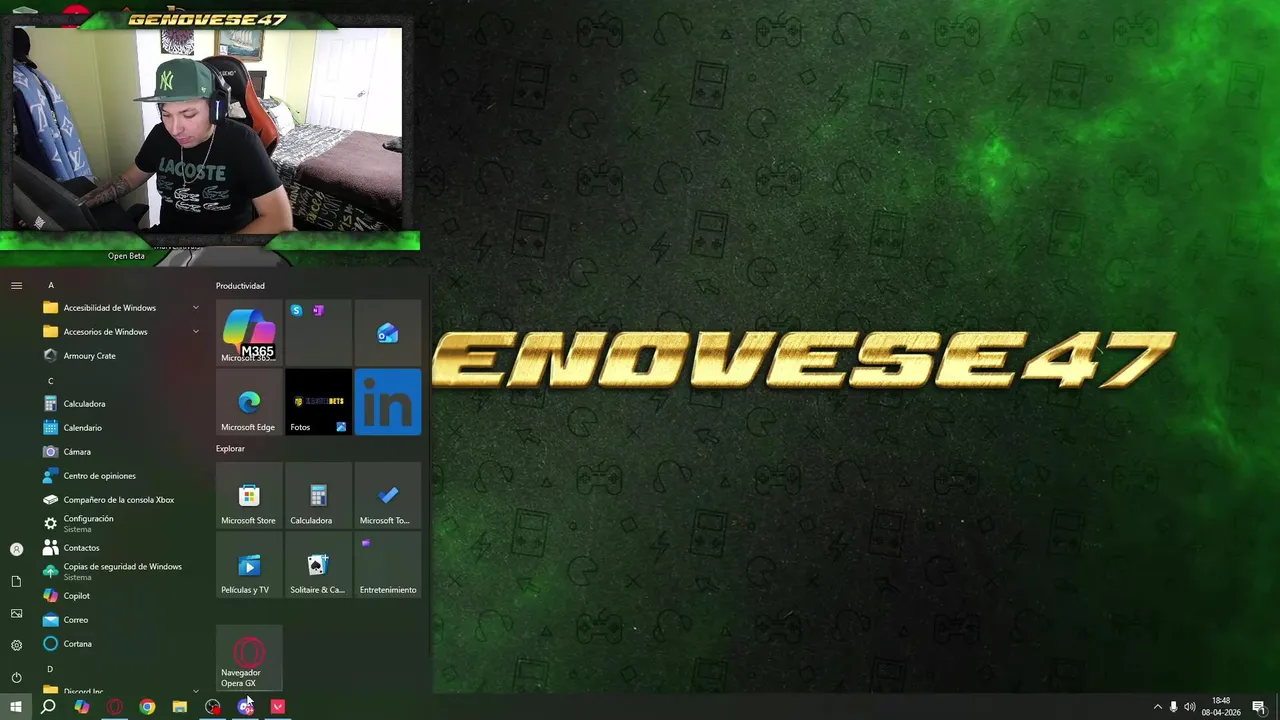The image size is (1280, 720).
Task: Click the letter D index header
Action: coord(51,669)
